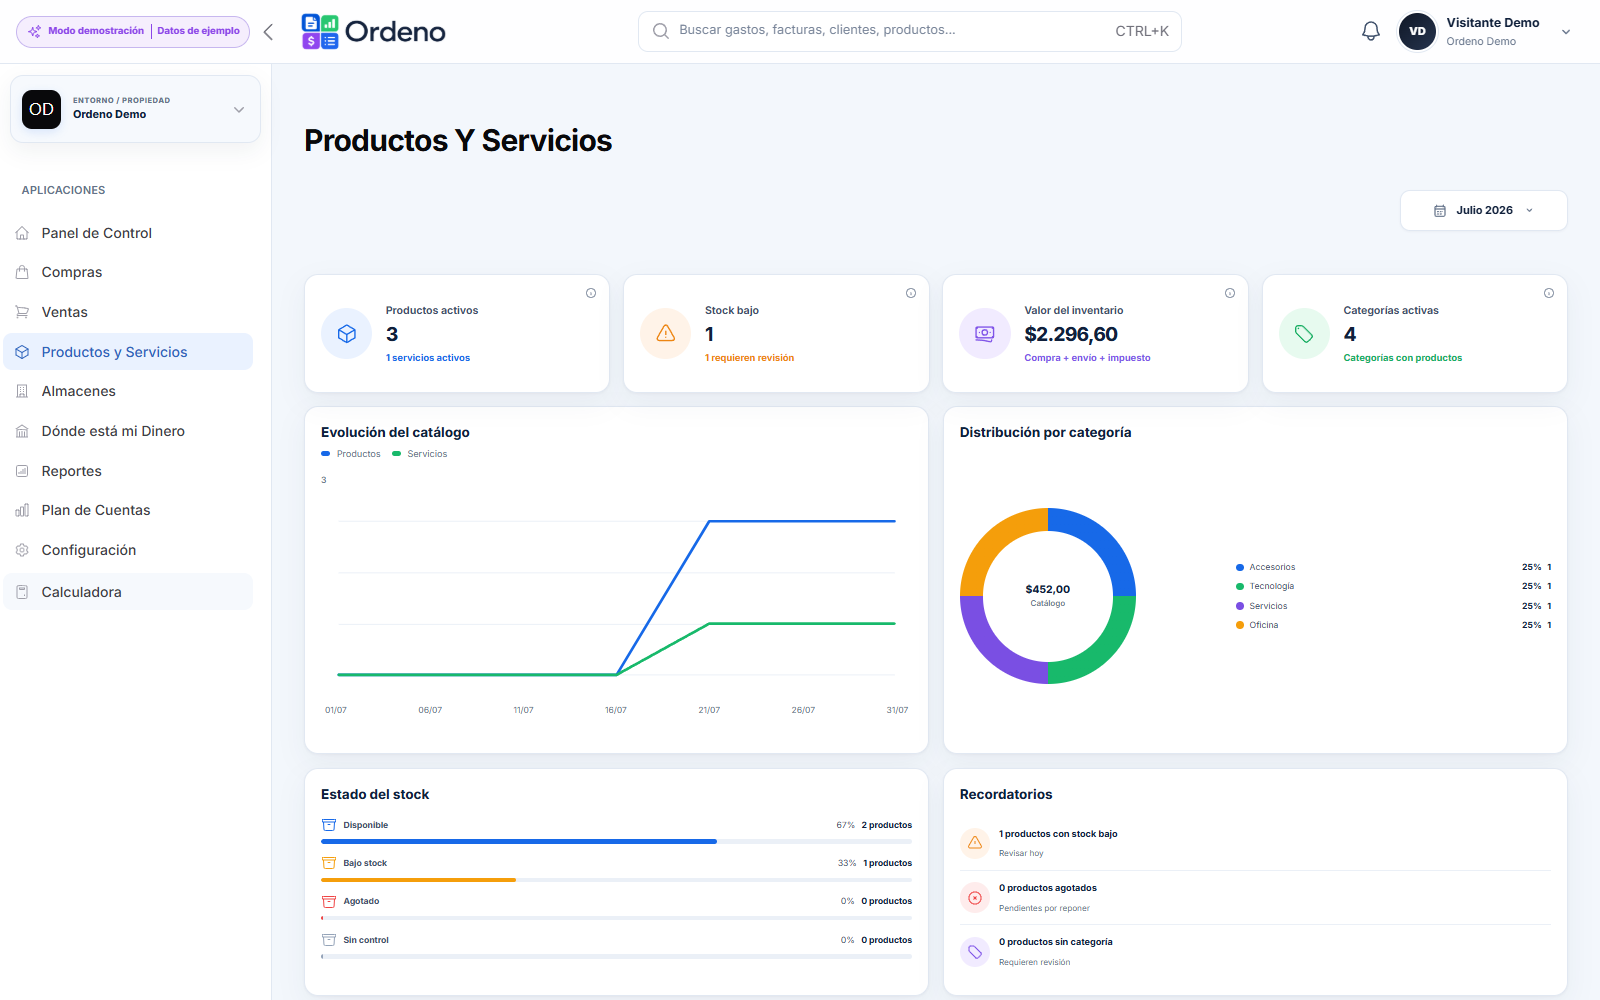
Task: Open the Visitante Demo user menu chevron
Action: click(1566, 32)
